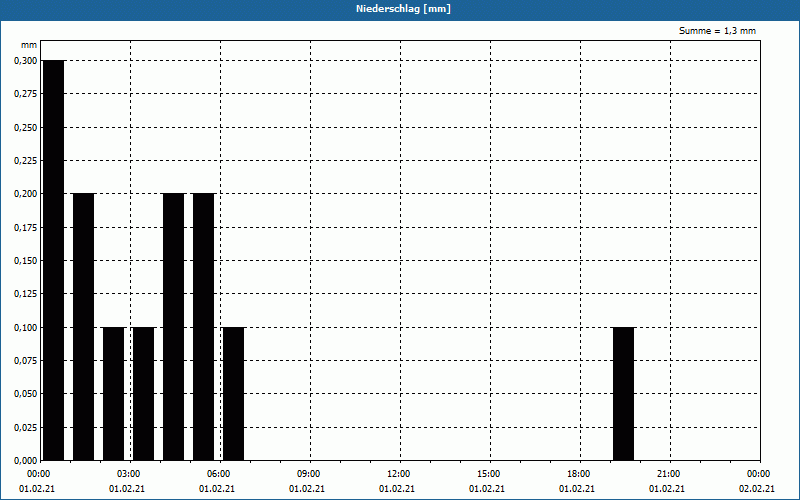Click the 0,200 bar ending at 06:00
This screenshot has width=800, height=500.
[204, 327]
